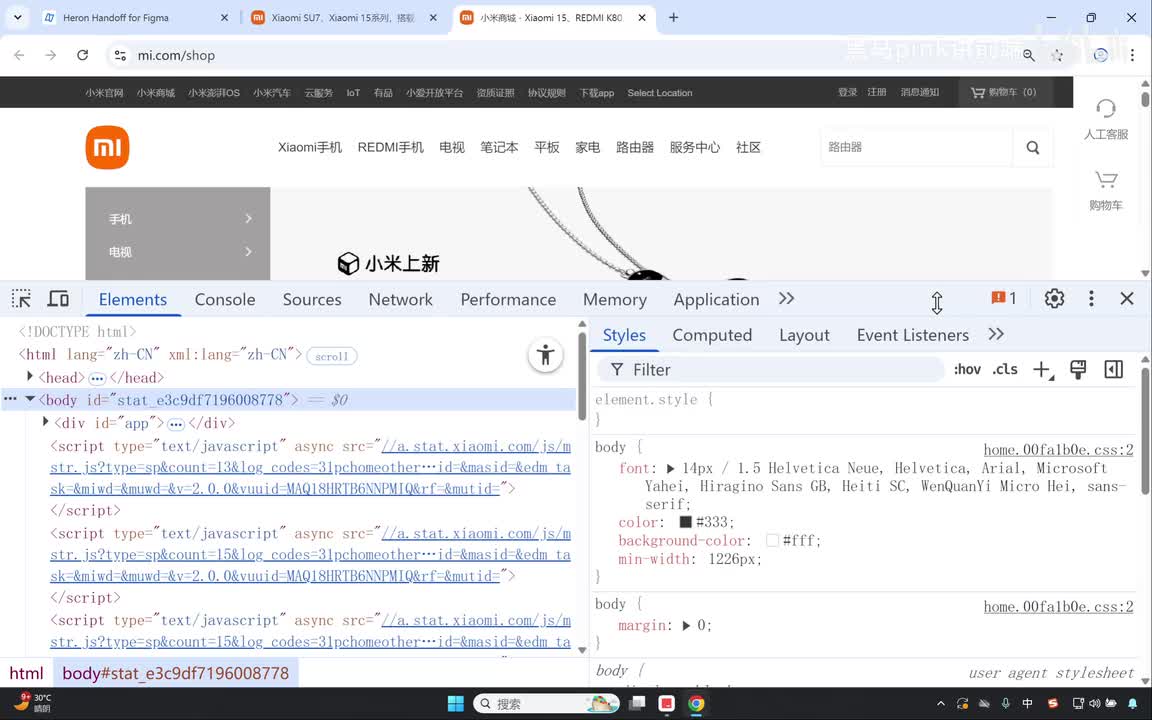
Task: Open home.00fa1b0e.css:2 link for font rule
Action: tap(1058, 450)
